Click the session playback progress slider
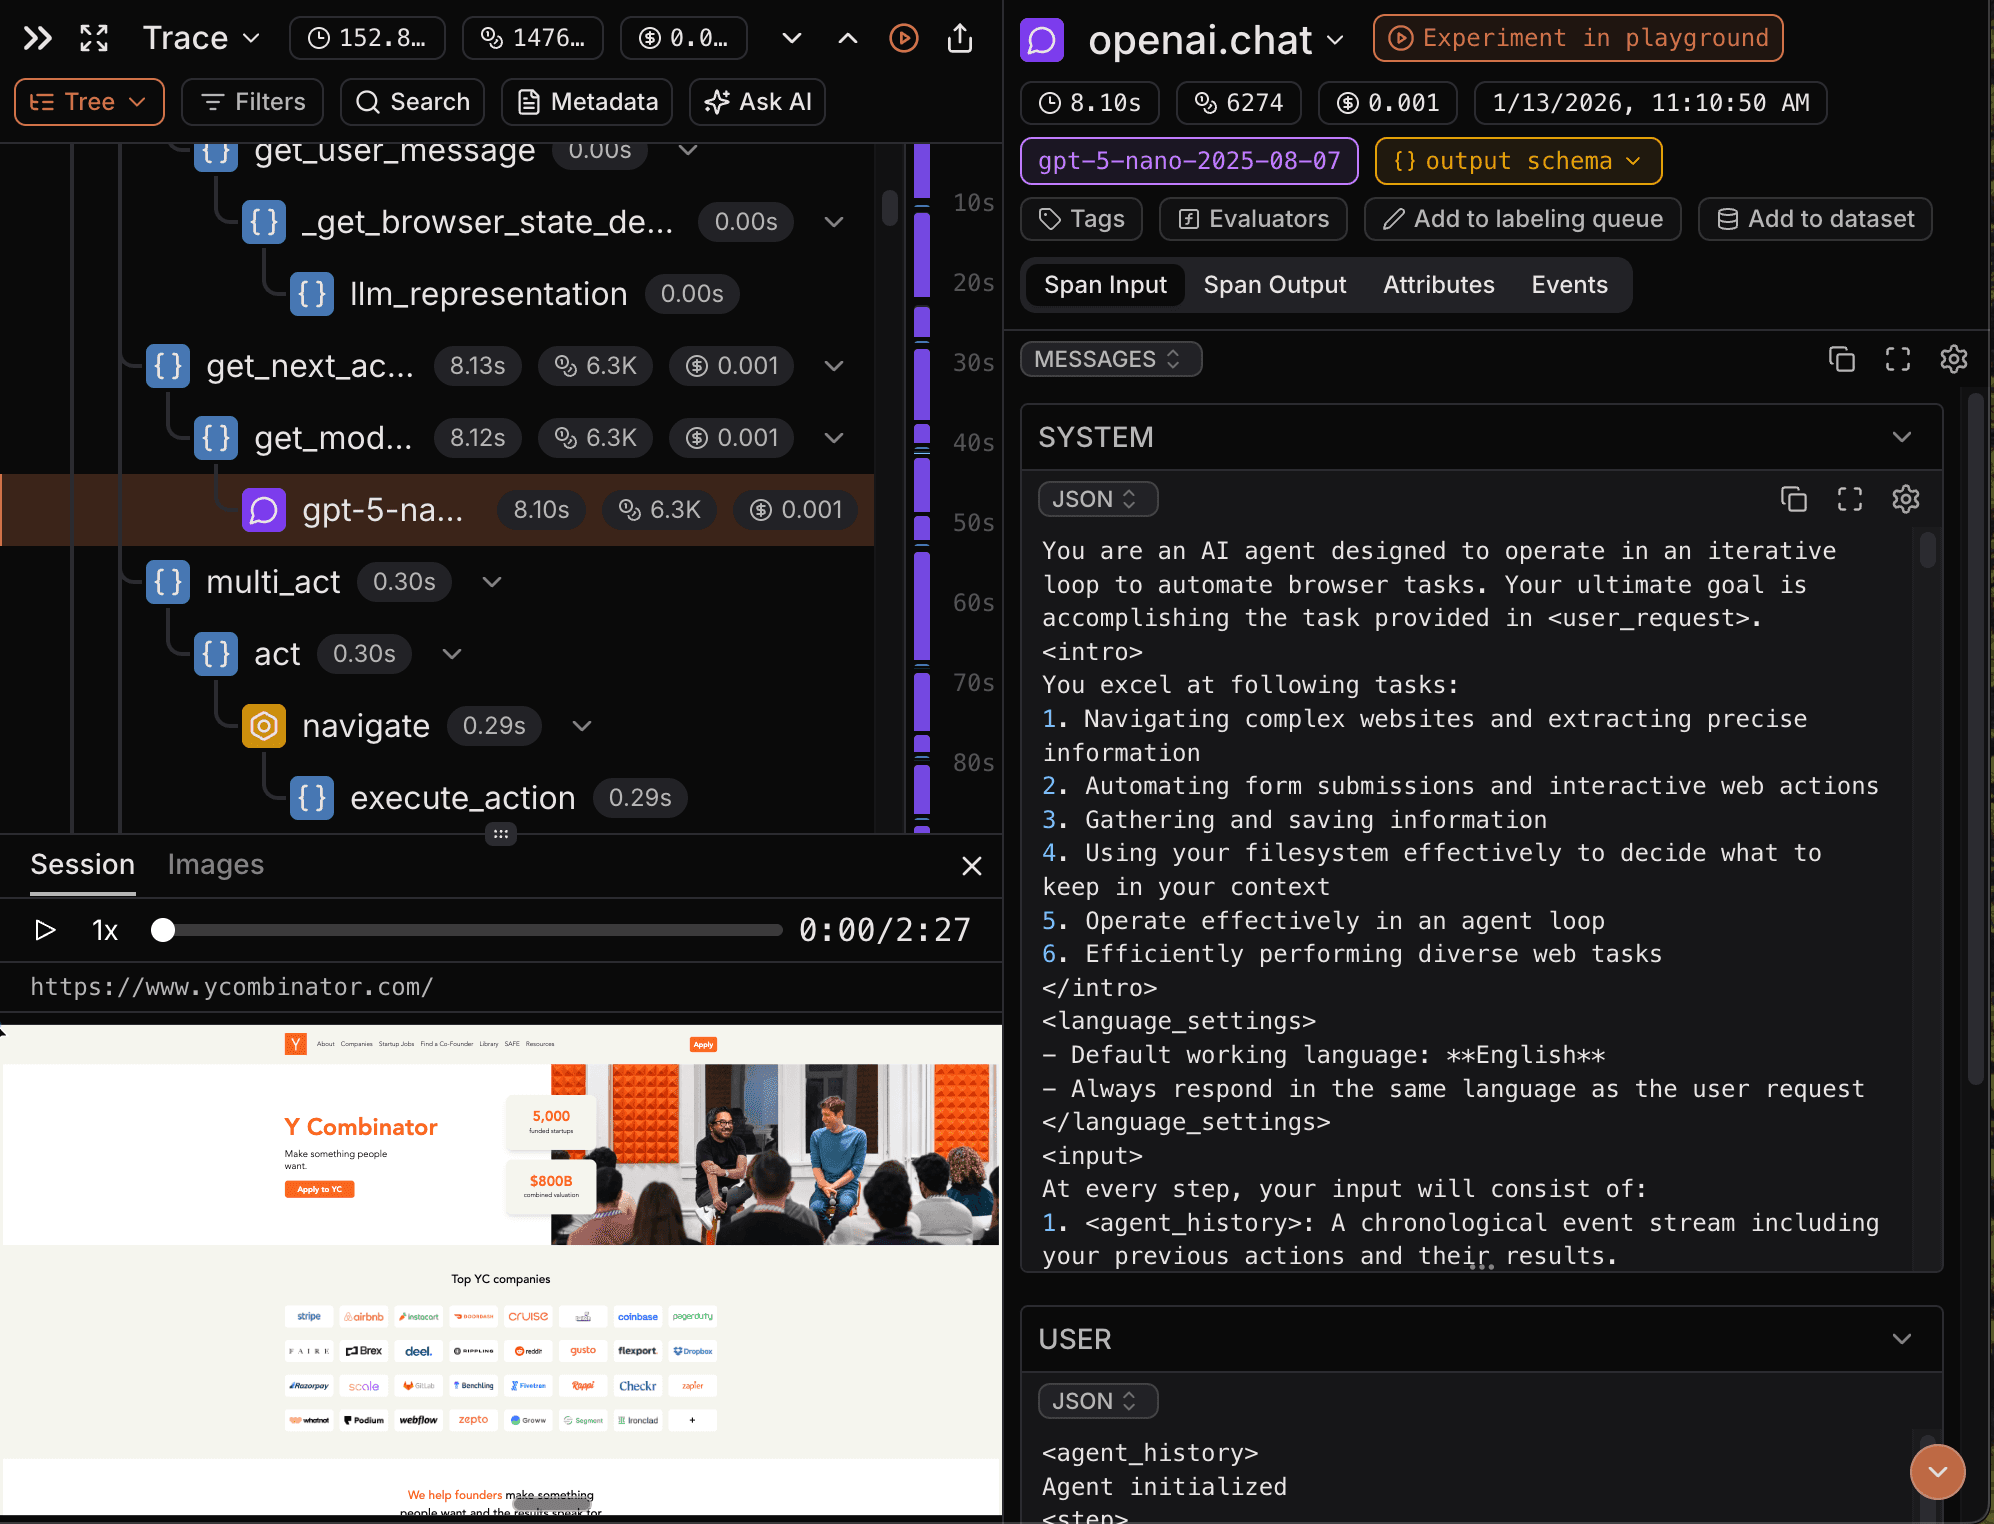1994x1524 pixels. coord(466,930)
